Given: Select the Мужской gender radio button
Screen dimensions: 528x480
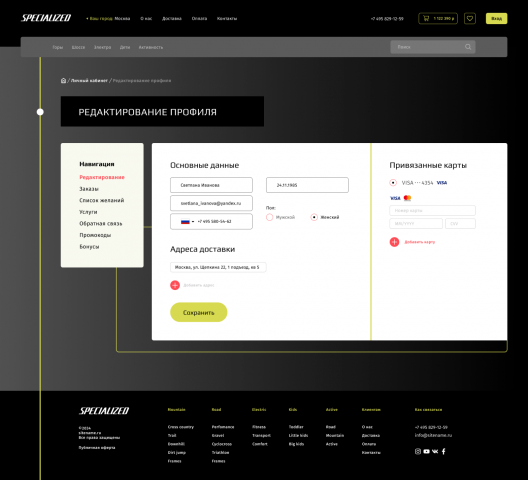Looking at the screenshot, I should (x=269, y=217).
